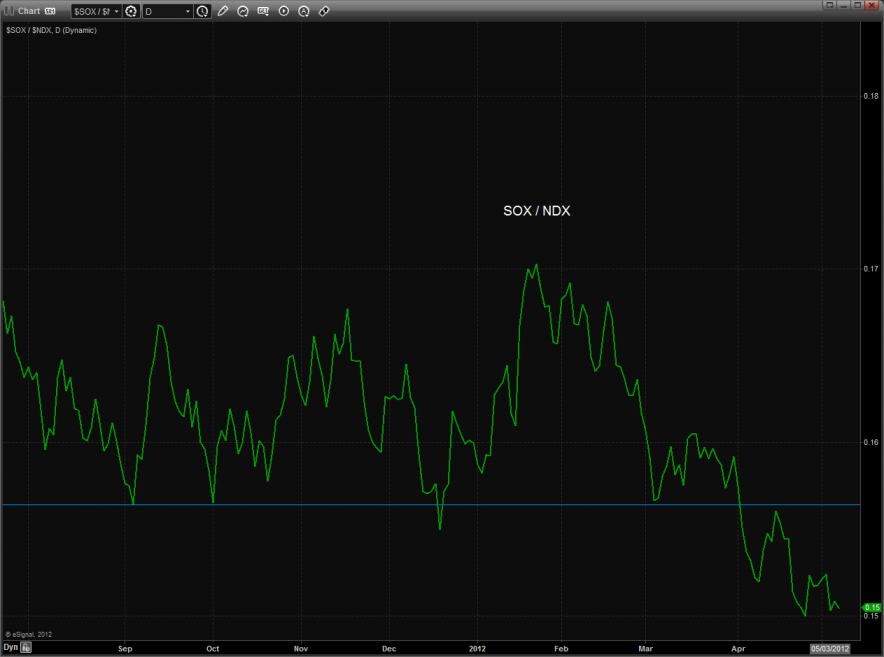Select the pencil drawing tool
The width and height of the screenshot is (884, 657).
coord(223,11)
